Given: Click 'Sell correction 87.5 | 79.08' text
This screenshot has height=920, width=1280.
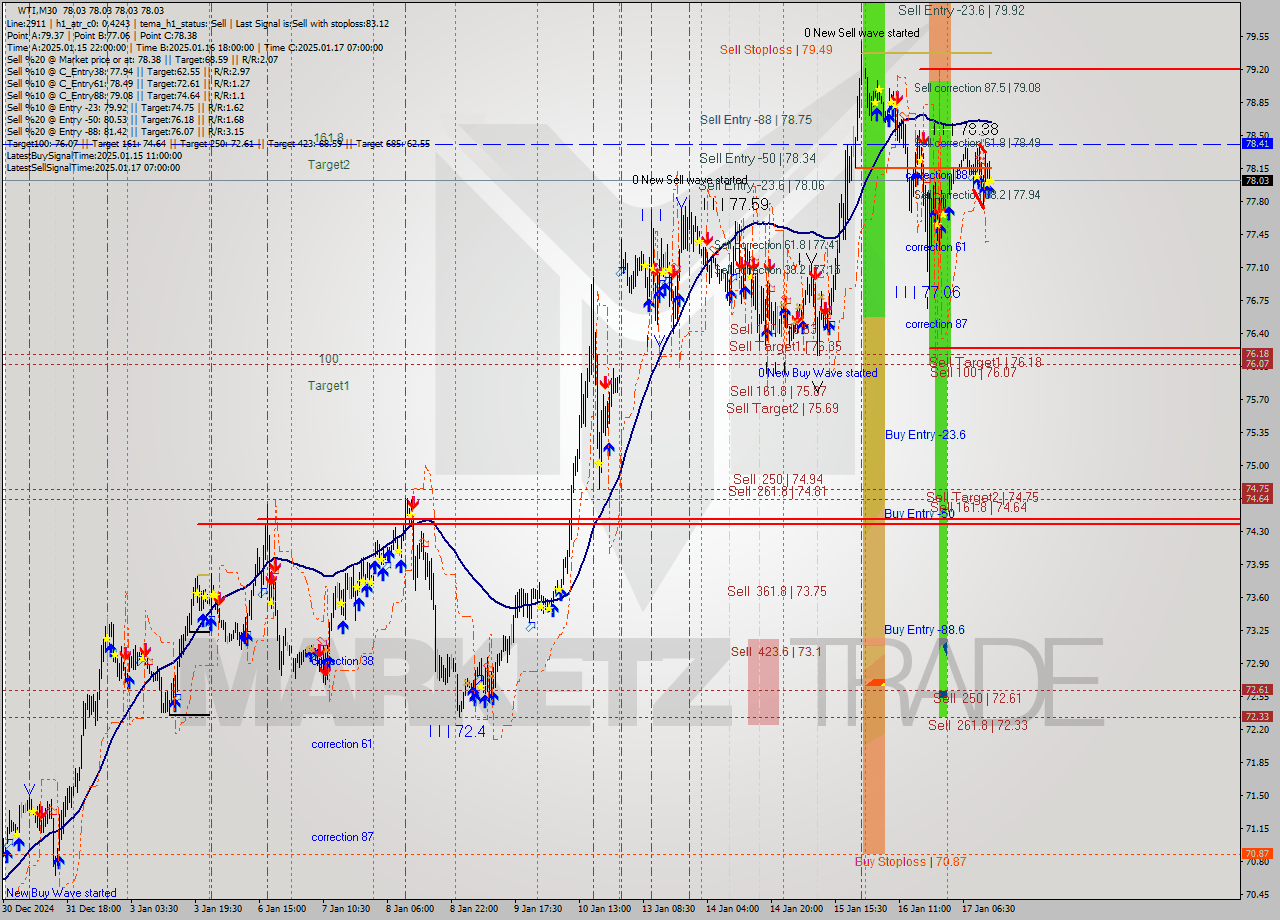Looking at the screenshot, I should (x=977, y=88).
